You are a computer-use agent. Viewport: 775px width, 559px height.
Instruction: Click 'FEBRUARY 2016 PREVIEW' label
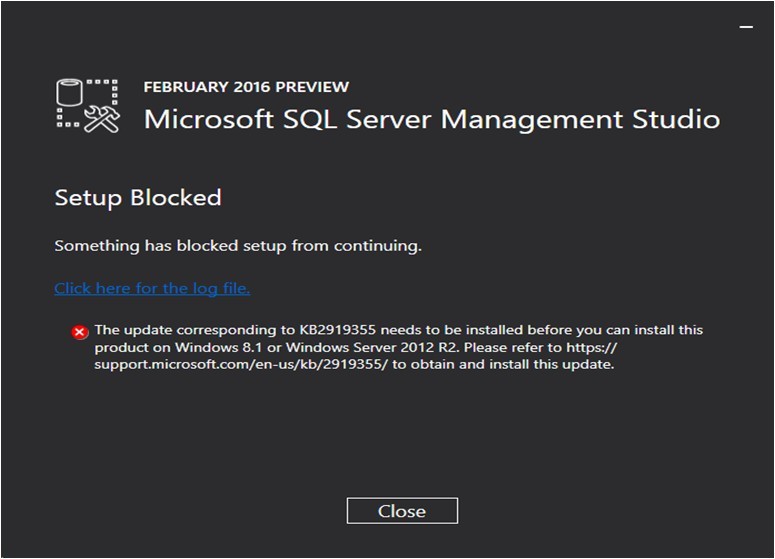click(x=246, y=87)
